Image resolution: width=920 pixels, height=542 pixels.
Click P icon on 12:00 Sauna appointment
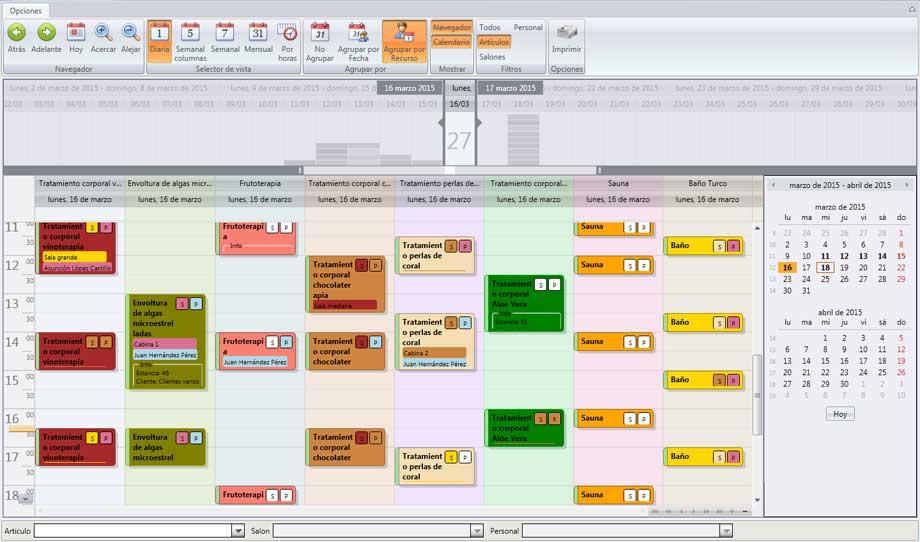[644, 266]
